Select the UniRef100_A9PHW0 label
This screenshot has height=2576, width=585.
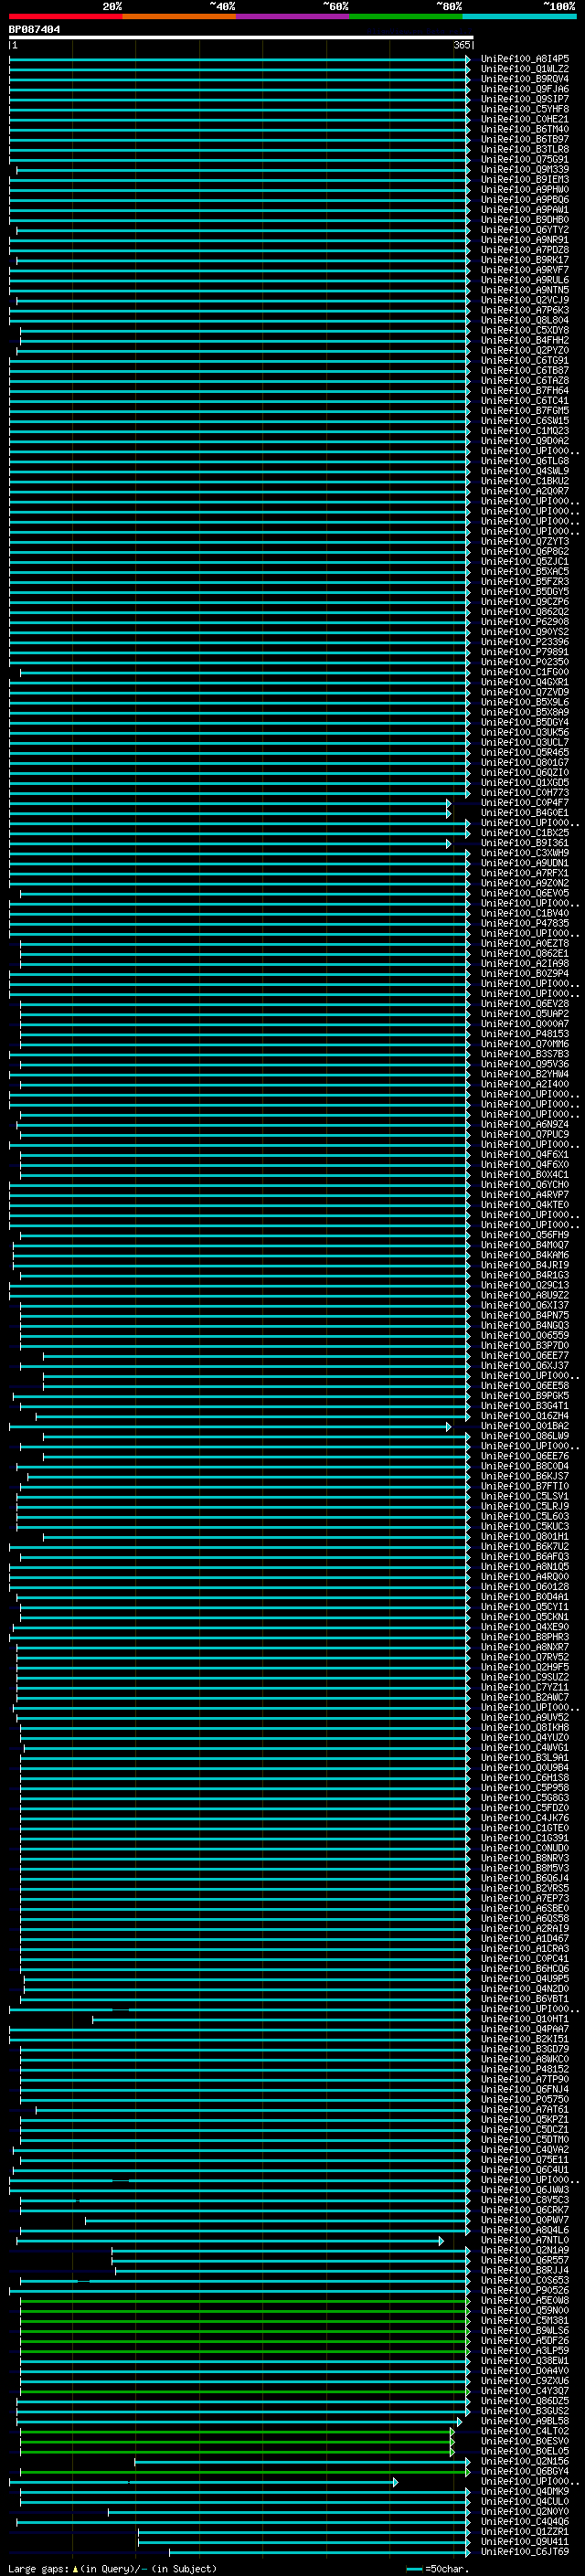[525, 189]
